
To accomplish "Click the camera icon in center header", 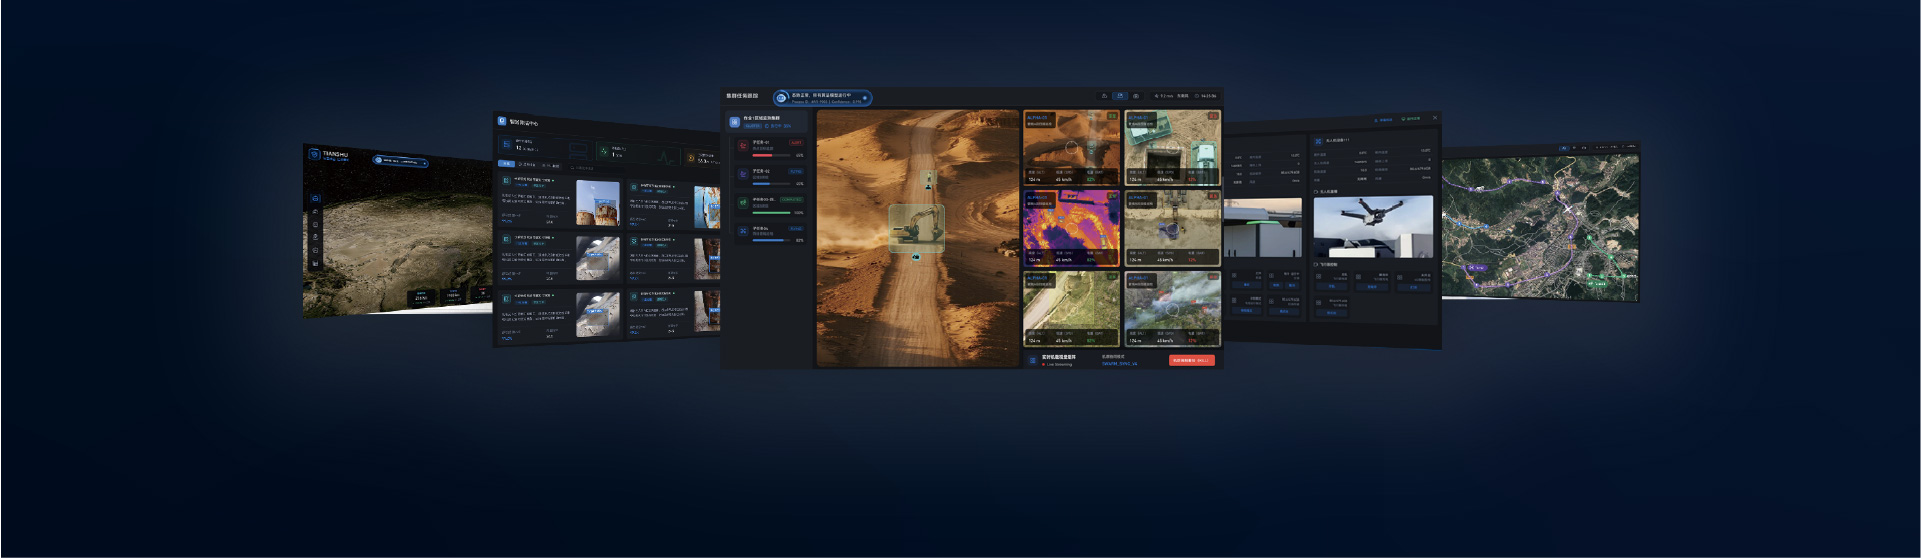I will click(1136, 96).
